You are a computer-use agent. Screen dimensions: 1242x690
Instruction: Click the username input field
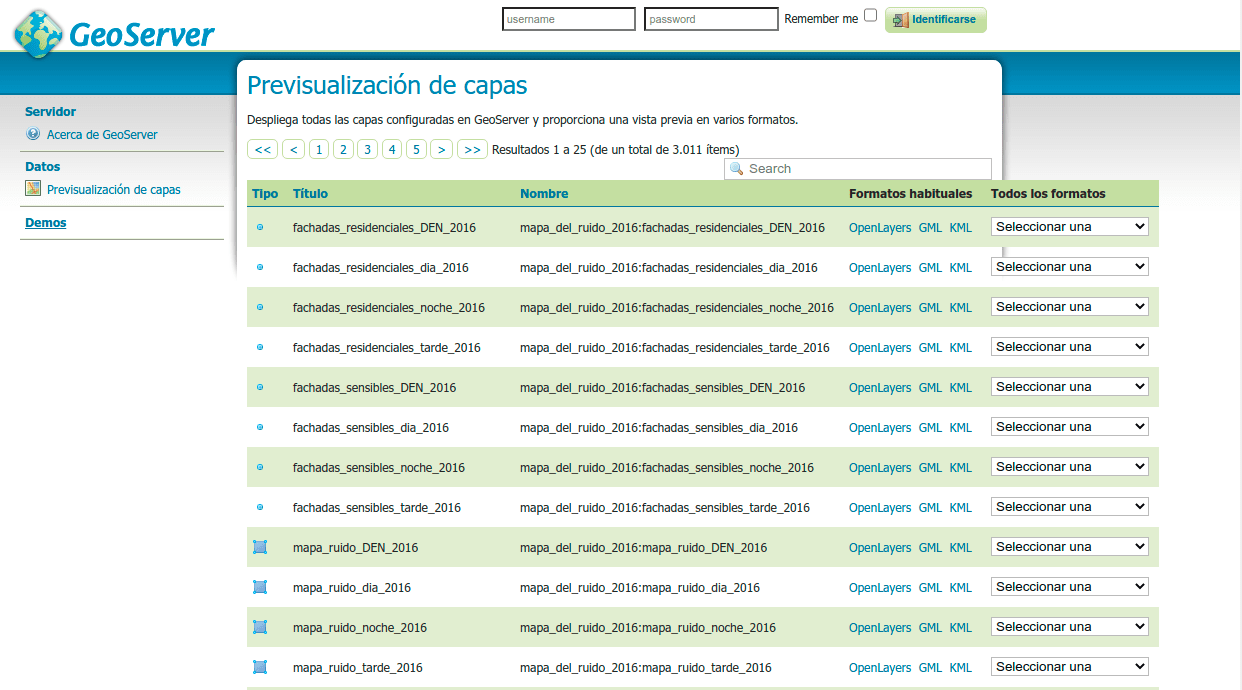click(568, 19)
